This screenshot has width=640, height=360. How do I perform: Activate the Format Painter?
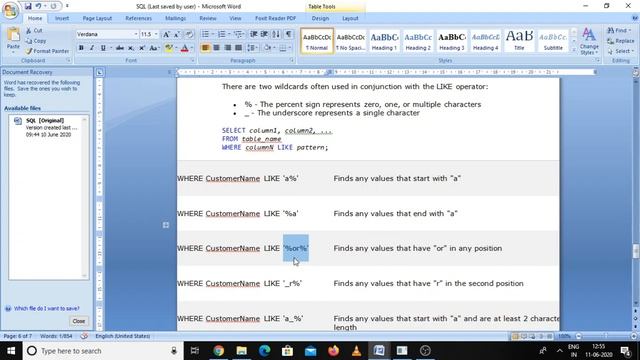[x=47, y=51]
